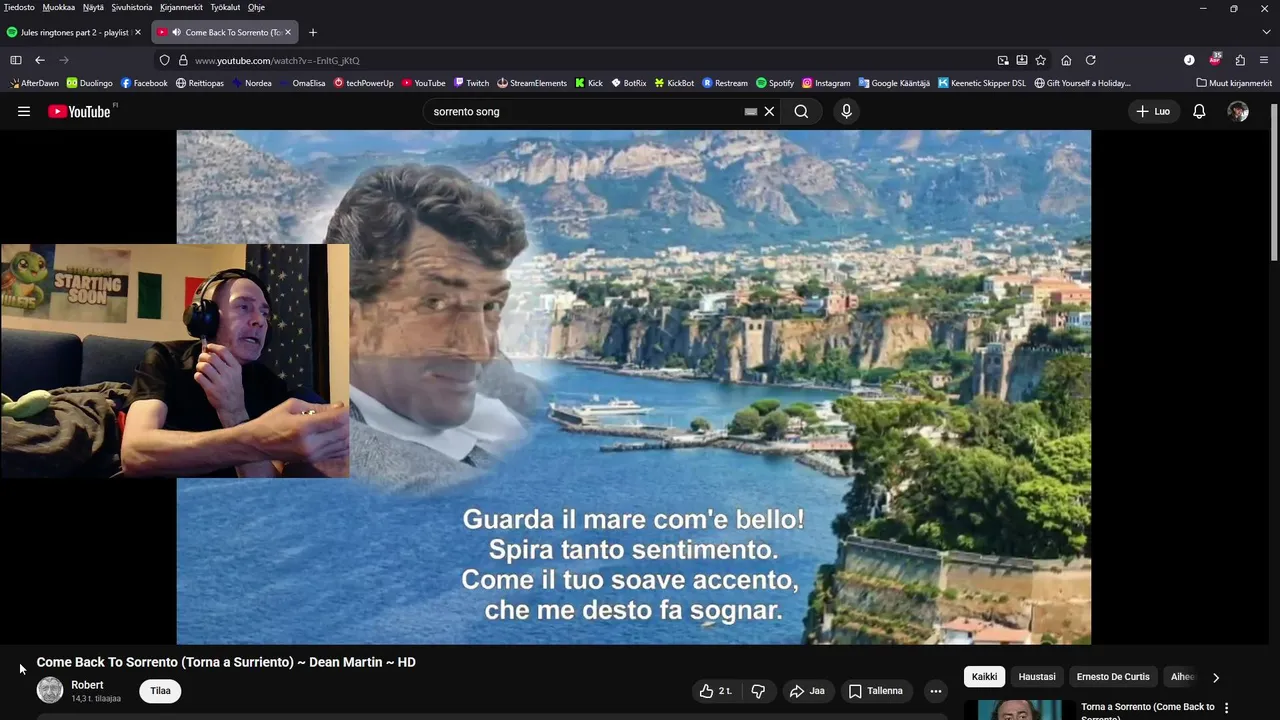The image size is (1280, 720).
Task: Click the install-app icon in address bar
Action: coord(1022,60)
